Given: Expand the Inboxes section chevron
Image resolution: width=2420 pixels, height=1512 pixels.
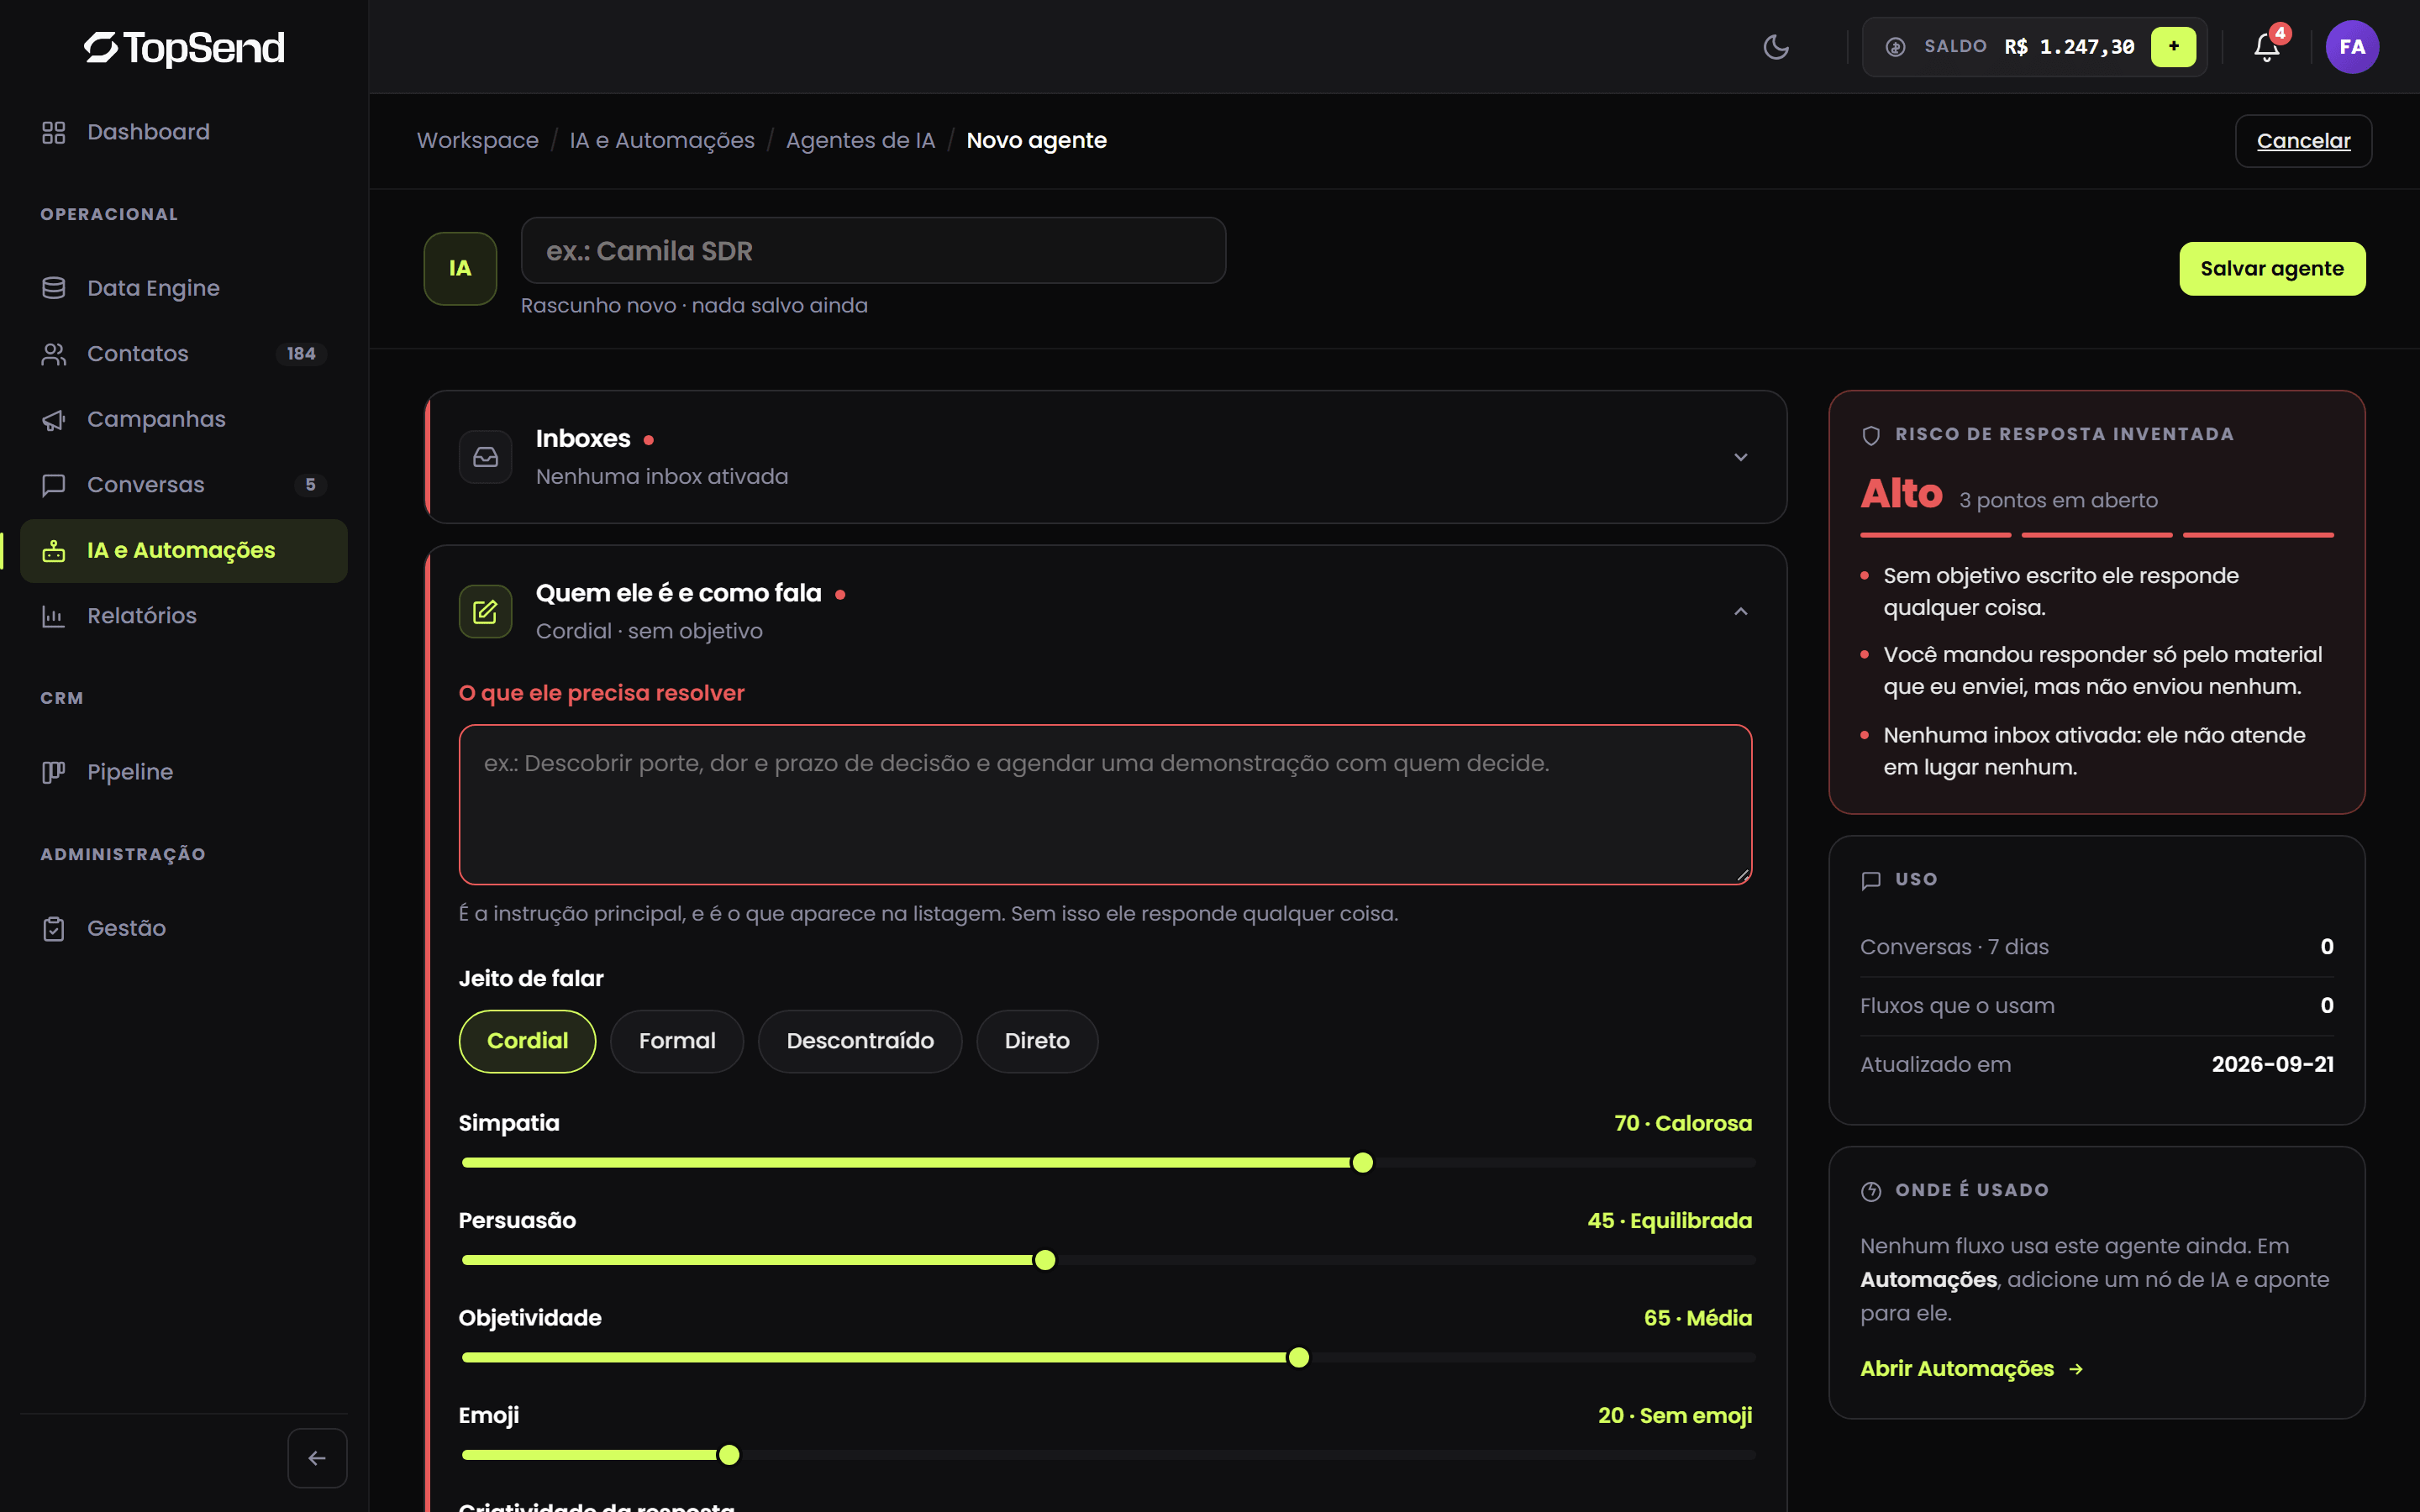Looking at the screenshot, I should point(1741,457).
